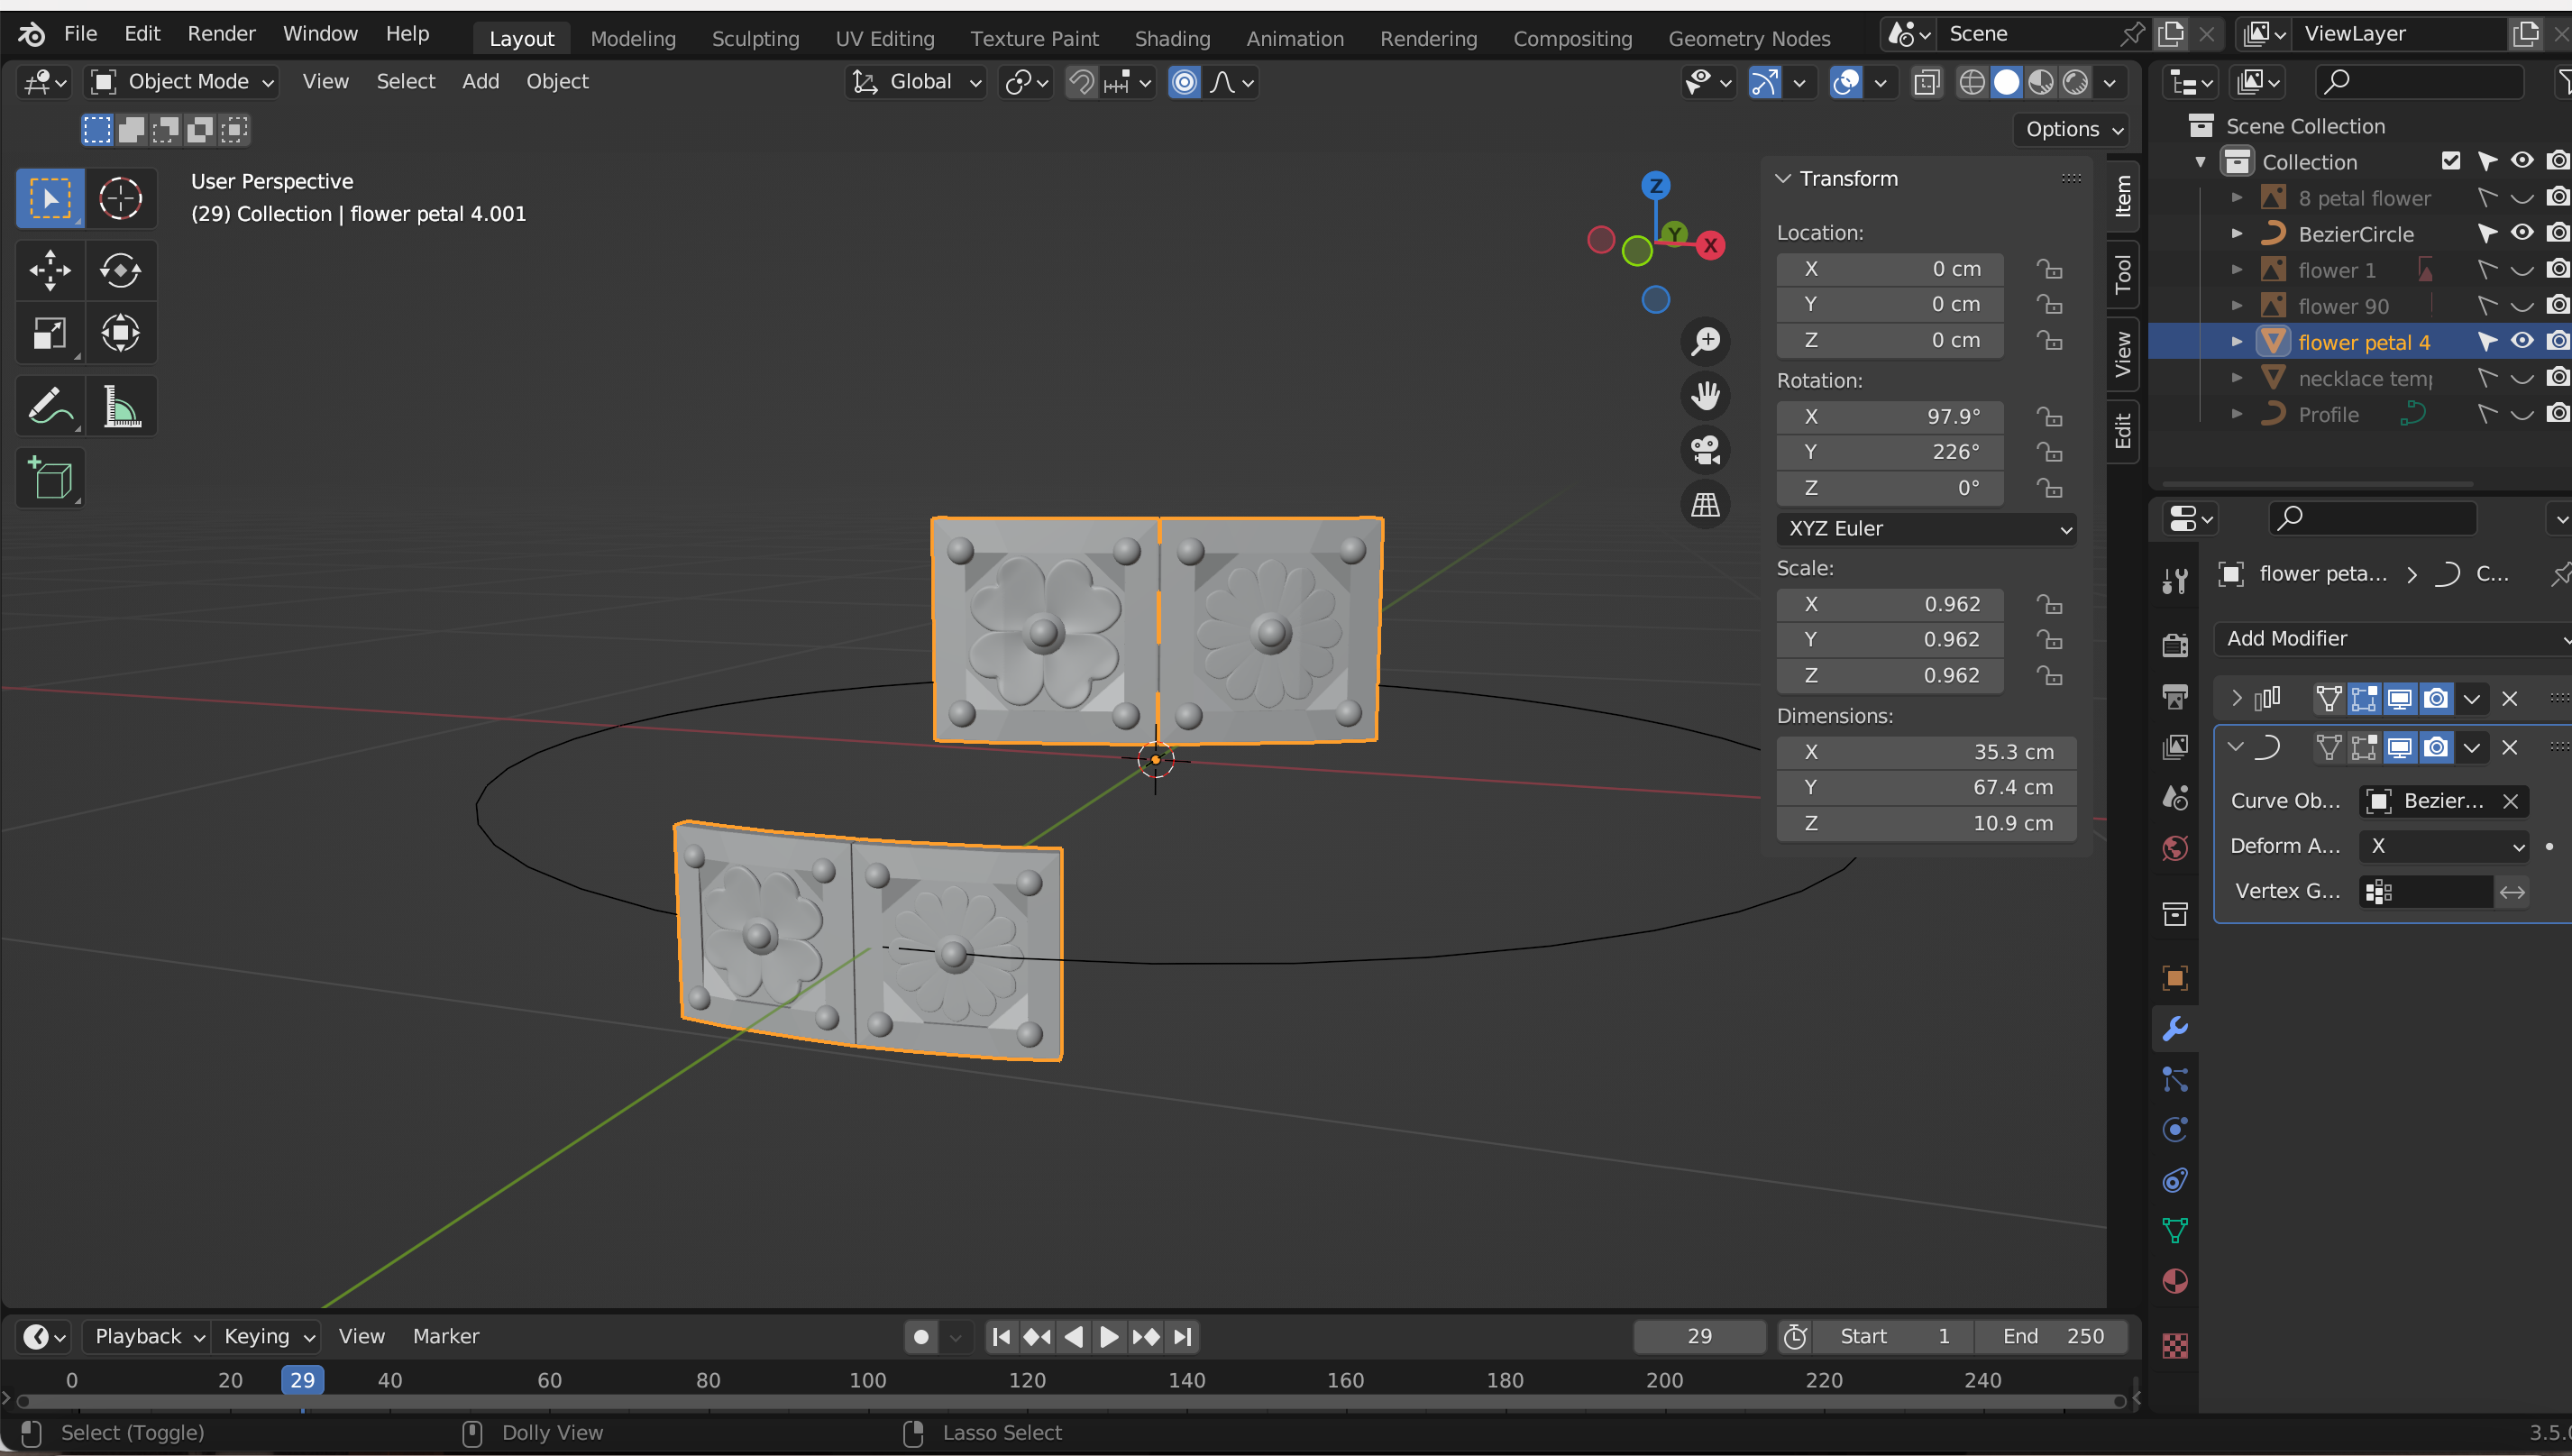Switch to Sculpting workspace tab
Viewport: 2572px width, 1456px height.
click(x=755, y=38)
